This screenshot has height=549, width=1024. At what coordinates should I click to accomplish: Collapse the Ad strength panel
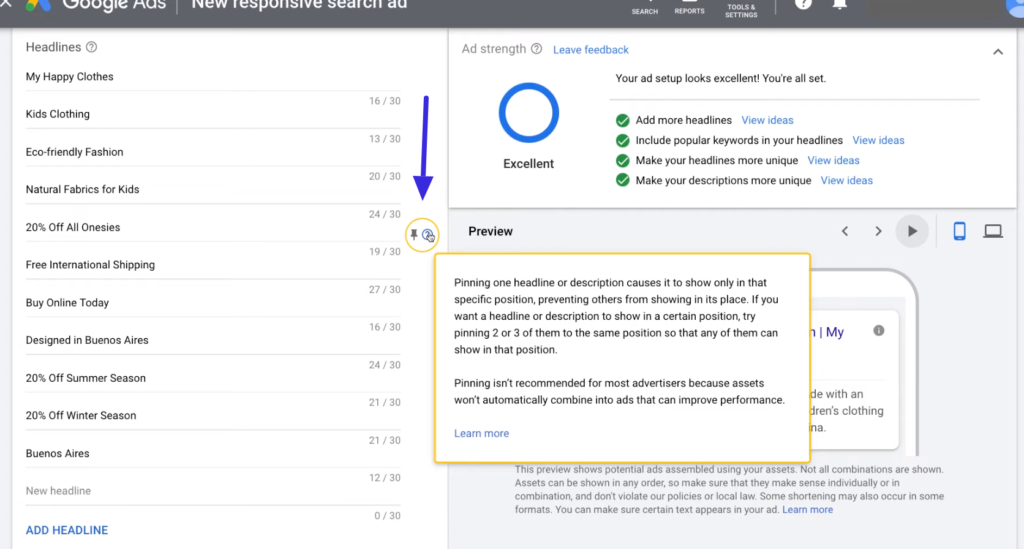pos(998,52)
